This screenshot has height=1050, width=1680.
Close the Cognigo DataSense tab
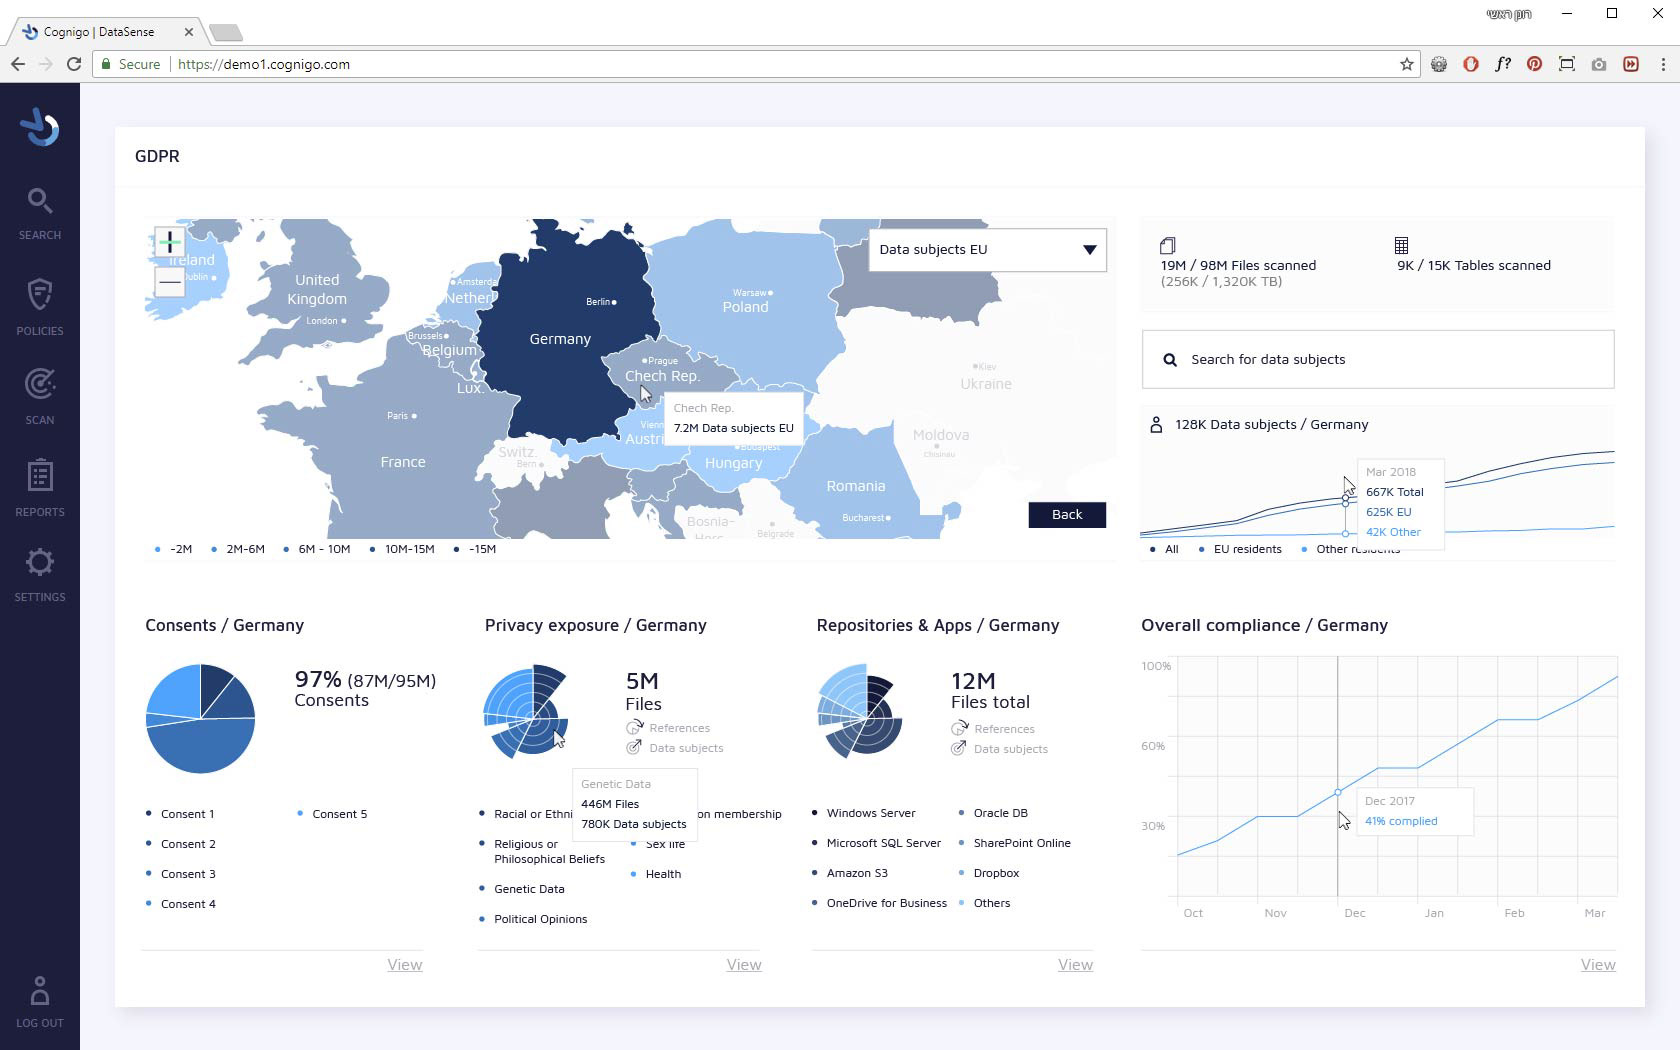(189, 32)
